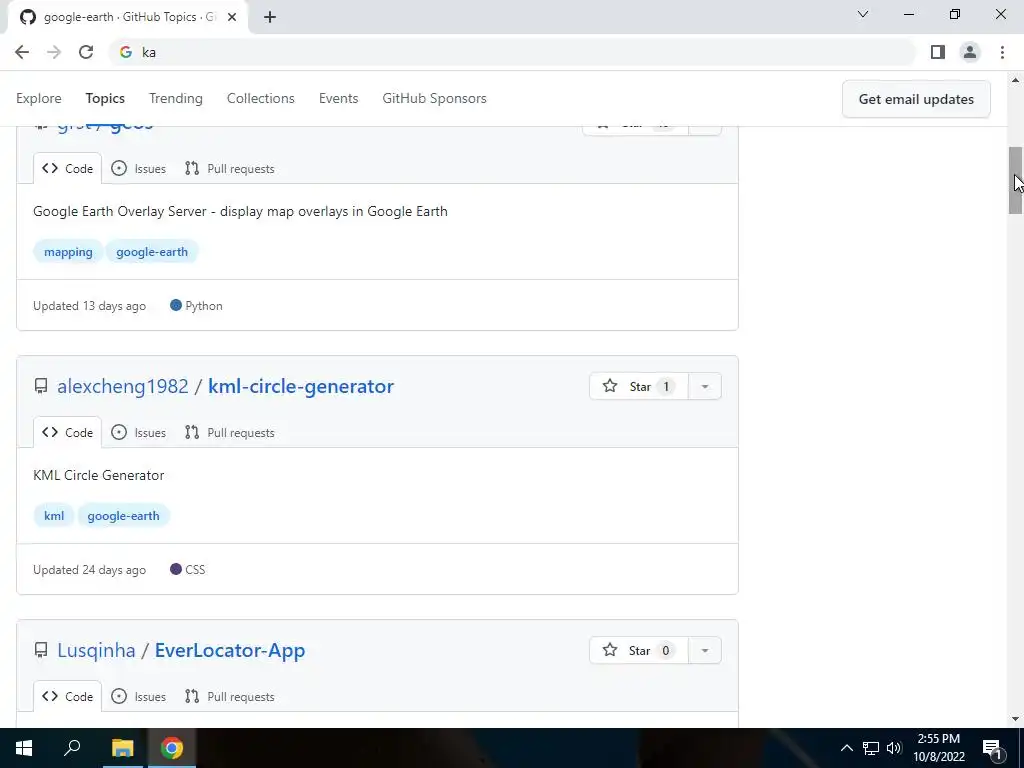Focus the address bar containing 'ka'
Screen dimensions: 1024x768
(x=512, y=52)
